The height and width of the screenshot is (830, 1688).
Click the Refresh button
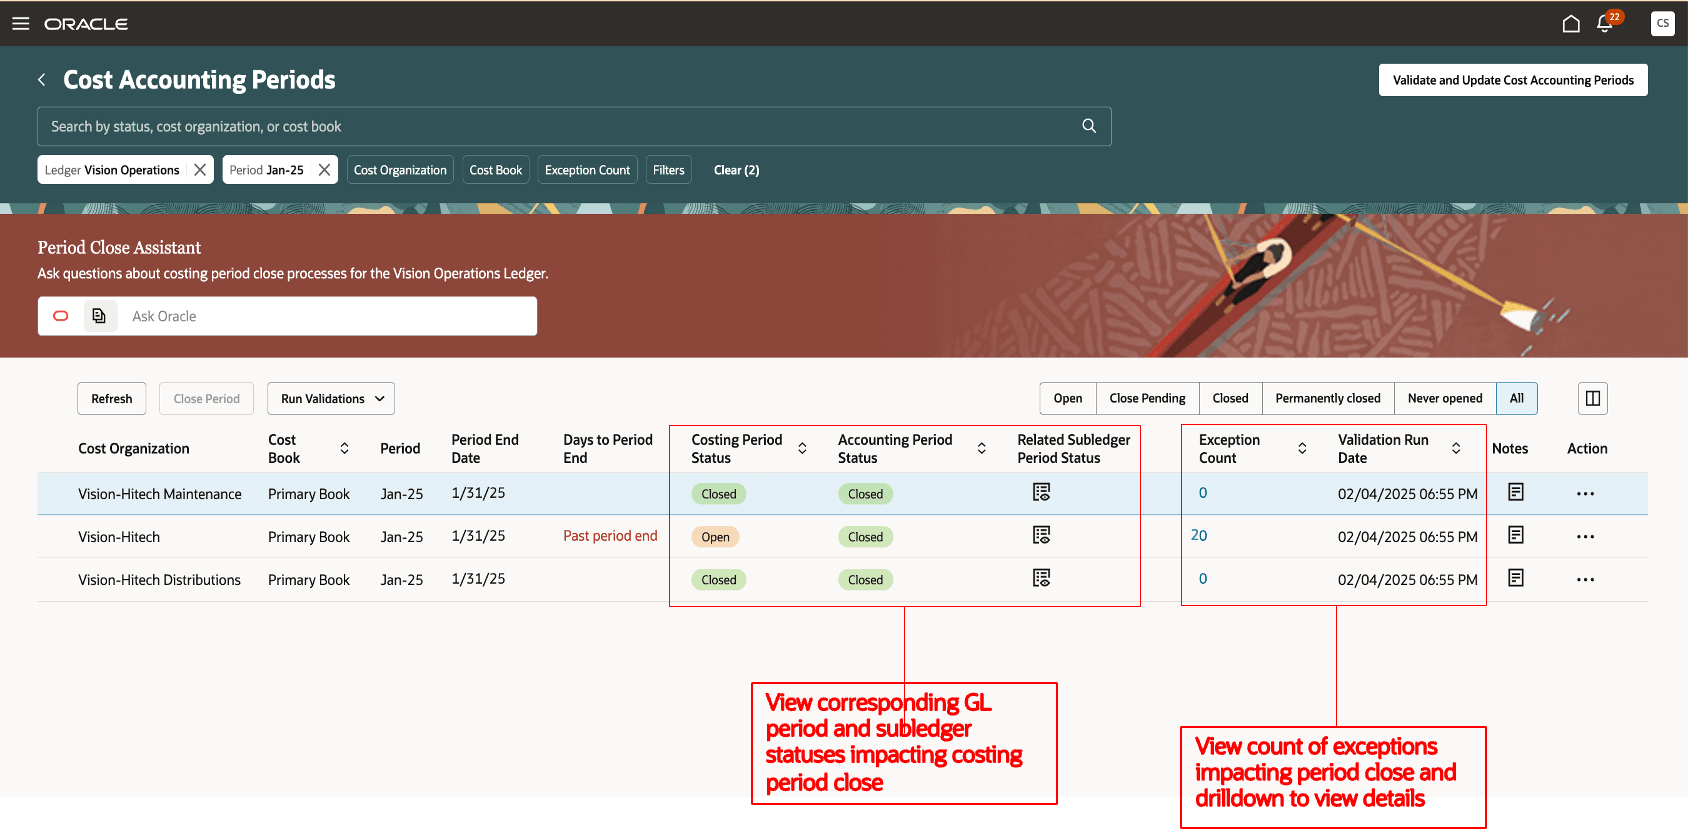coord(112,399)
